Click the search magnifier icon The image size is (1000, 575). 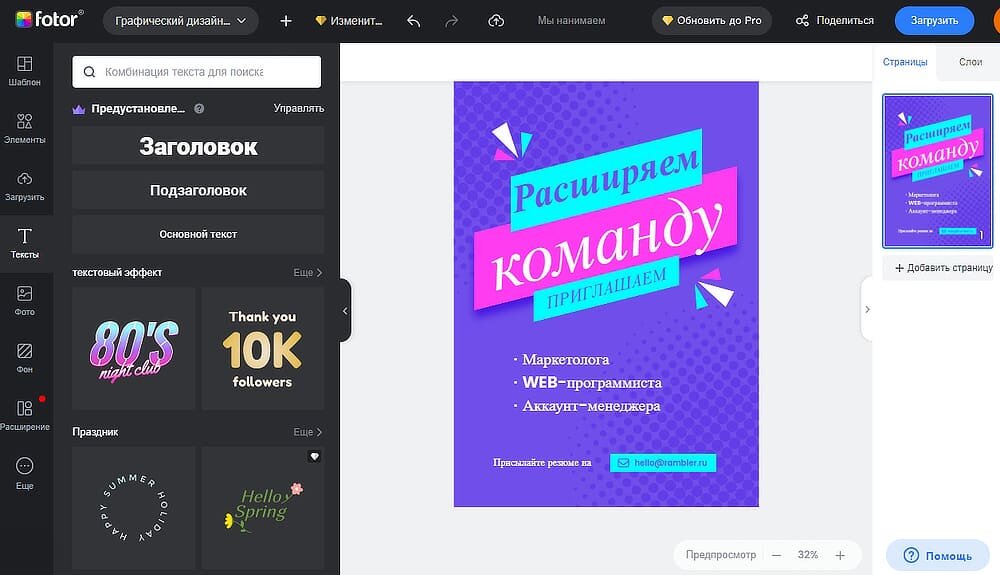89,71
